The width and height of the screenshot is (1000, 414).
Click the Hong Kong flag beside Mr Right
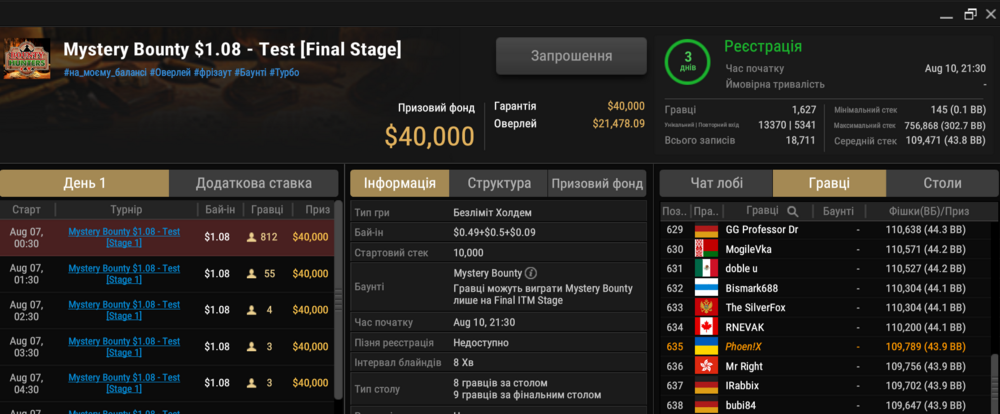pyautogui.click(x=706, y=366)
